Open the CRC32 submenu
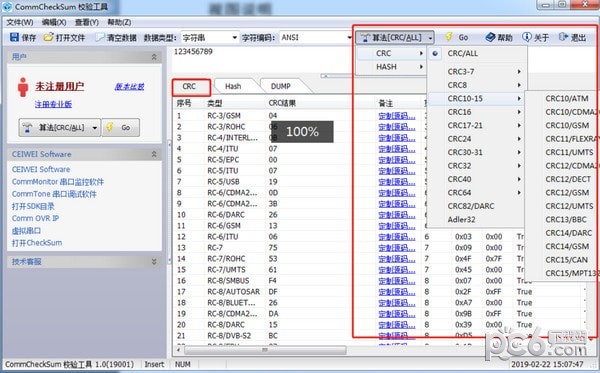 476,166
